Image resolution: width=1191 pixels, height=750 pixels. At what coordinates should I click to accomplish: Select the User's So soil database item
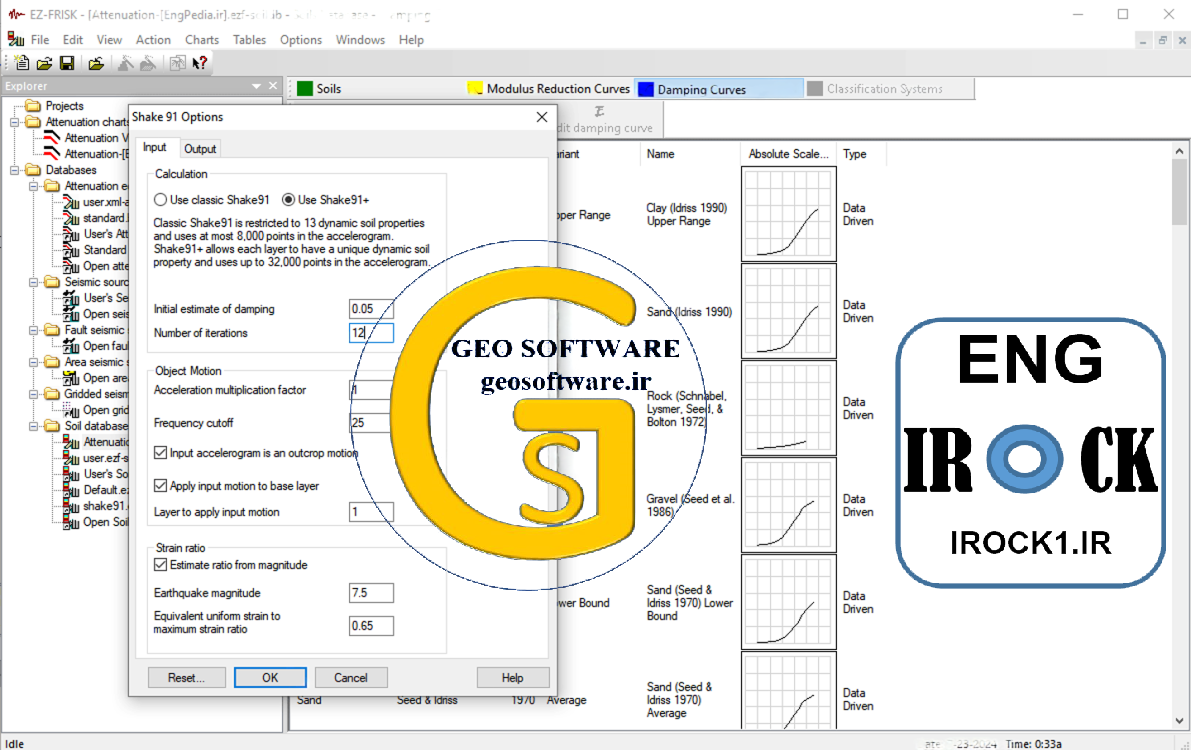(x=96, y=473)
